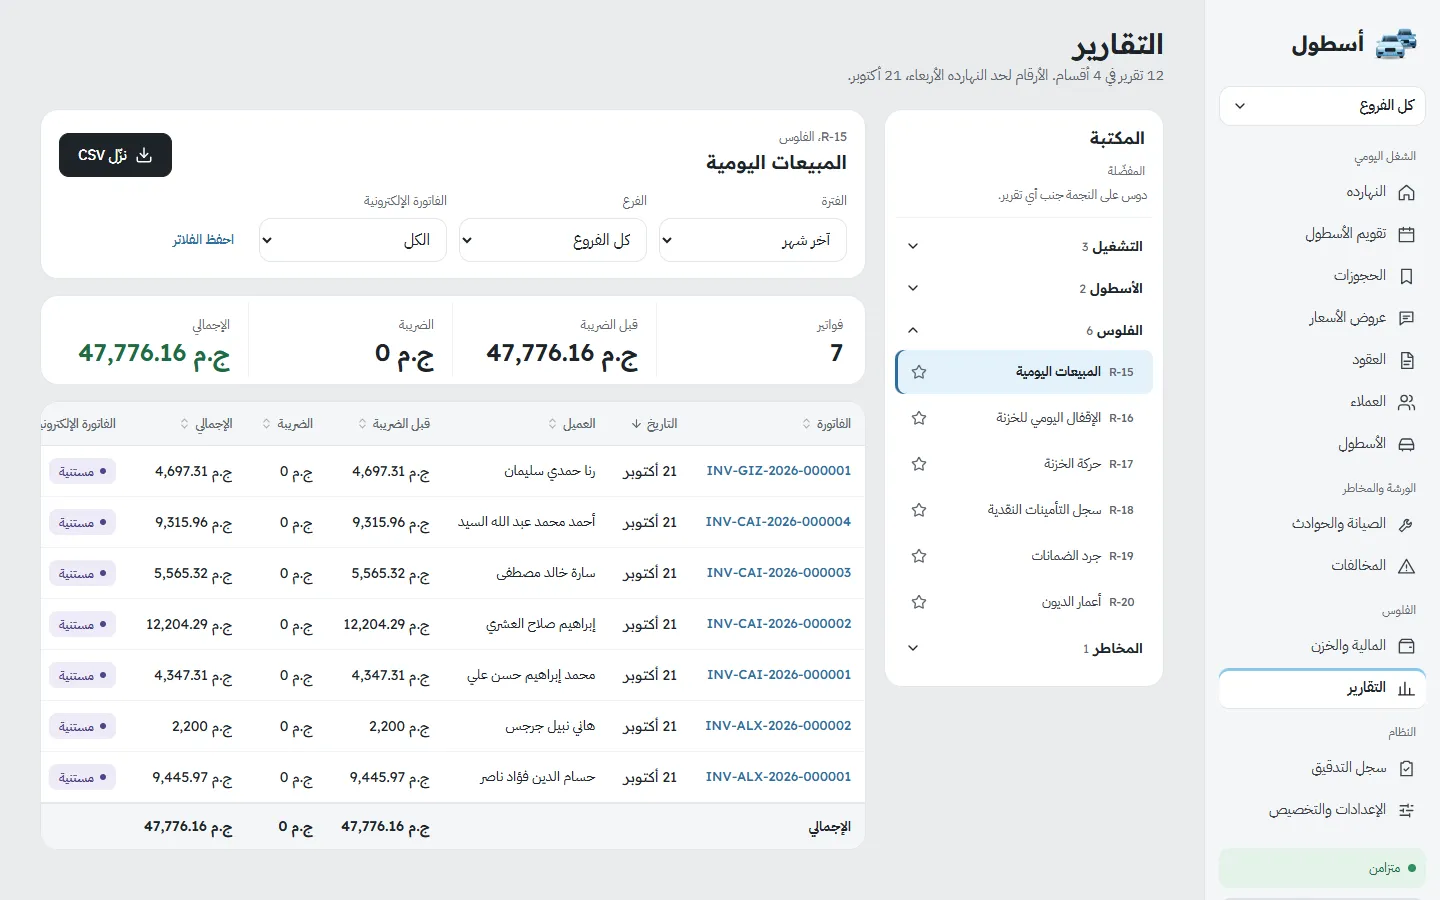Viewport: 1440px width, 900px height.
Task: Open invoice INV-GIZ-2026-000001
Action: (779, 471)
